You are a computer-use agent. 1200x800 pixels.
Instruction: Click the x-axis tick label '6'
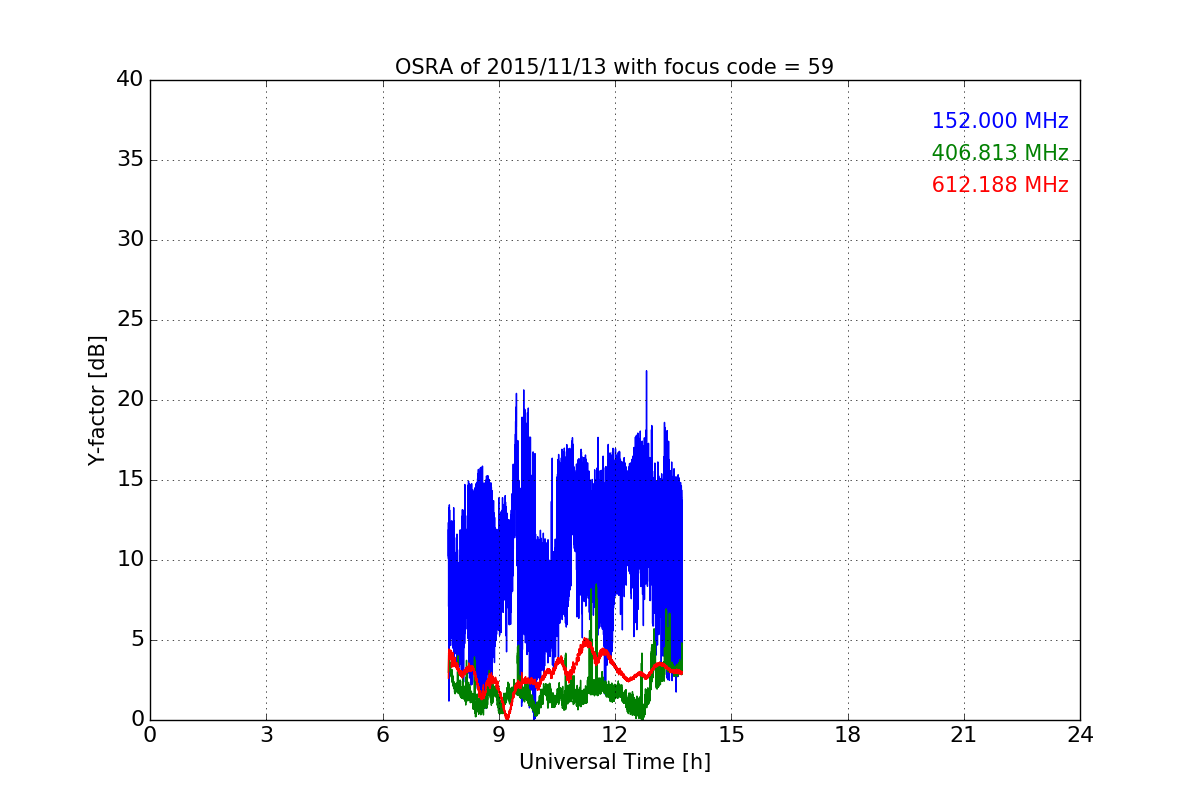(x=382, y=735)
